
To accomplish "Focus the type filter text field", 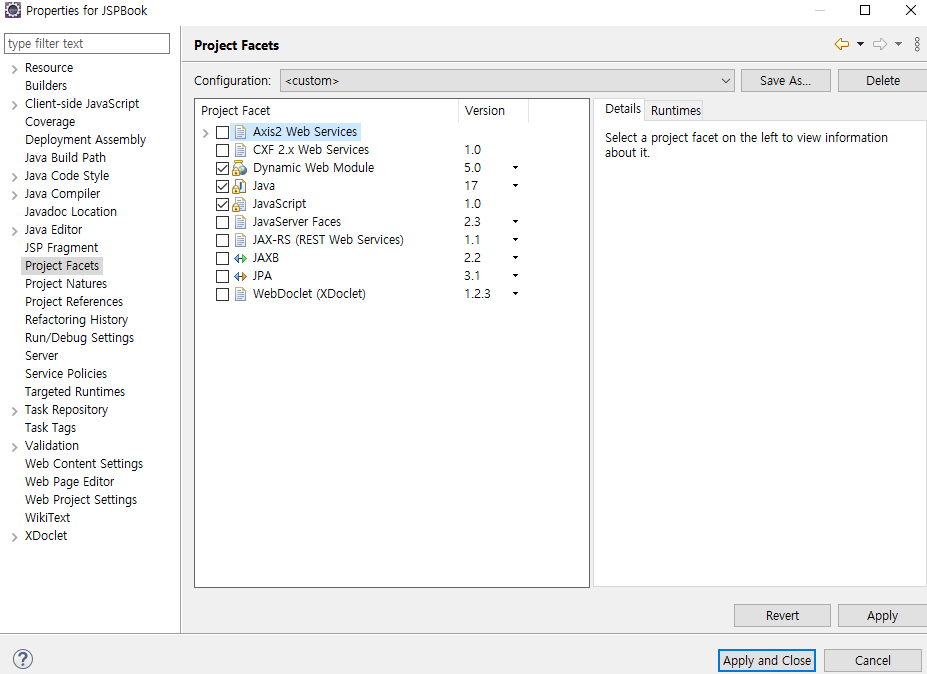I will coord(87,44).
